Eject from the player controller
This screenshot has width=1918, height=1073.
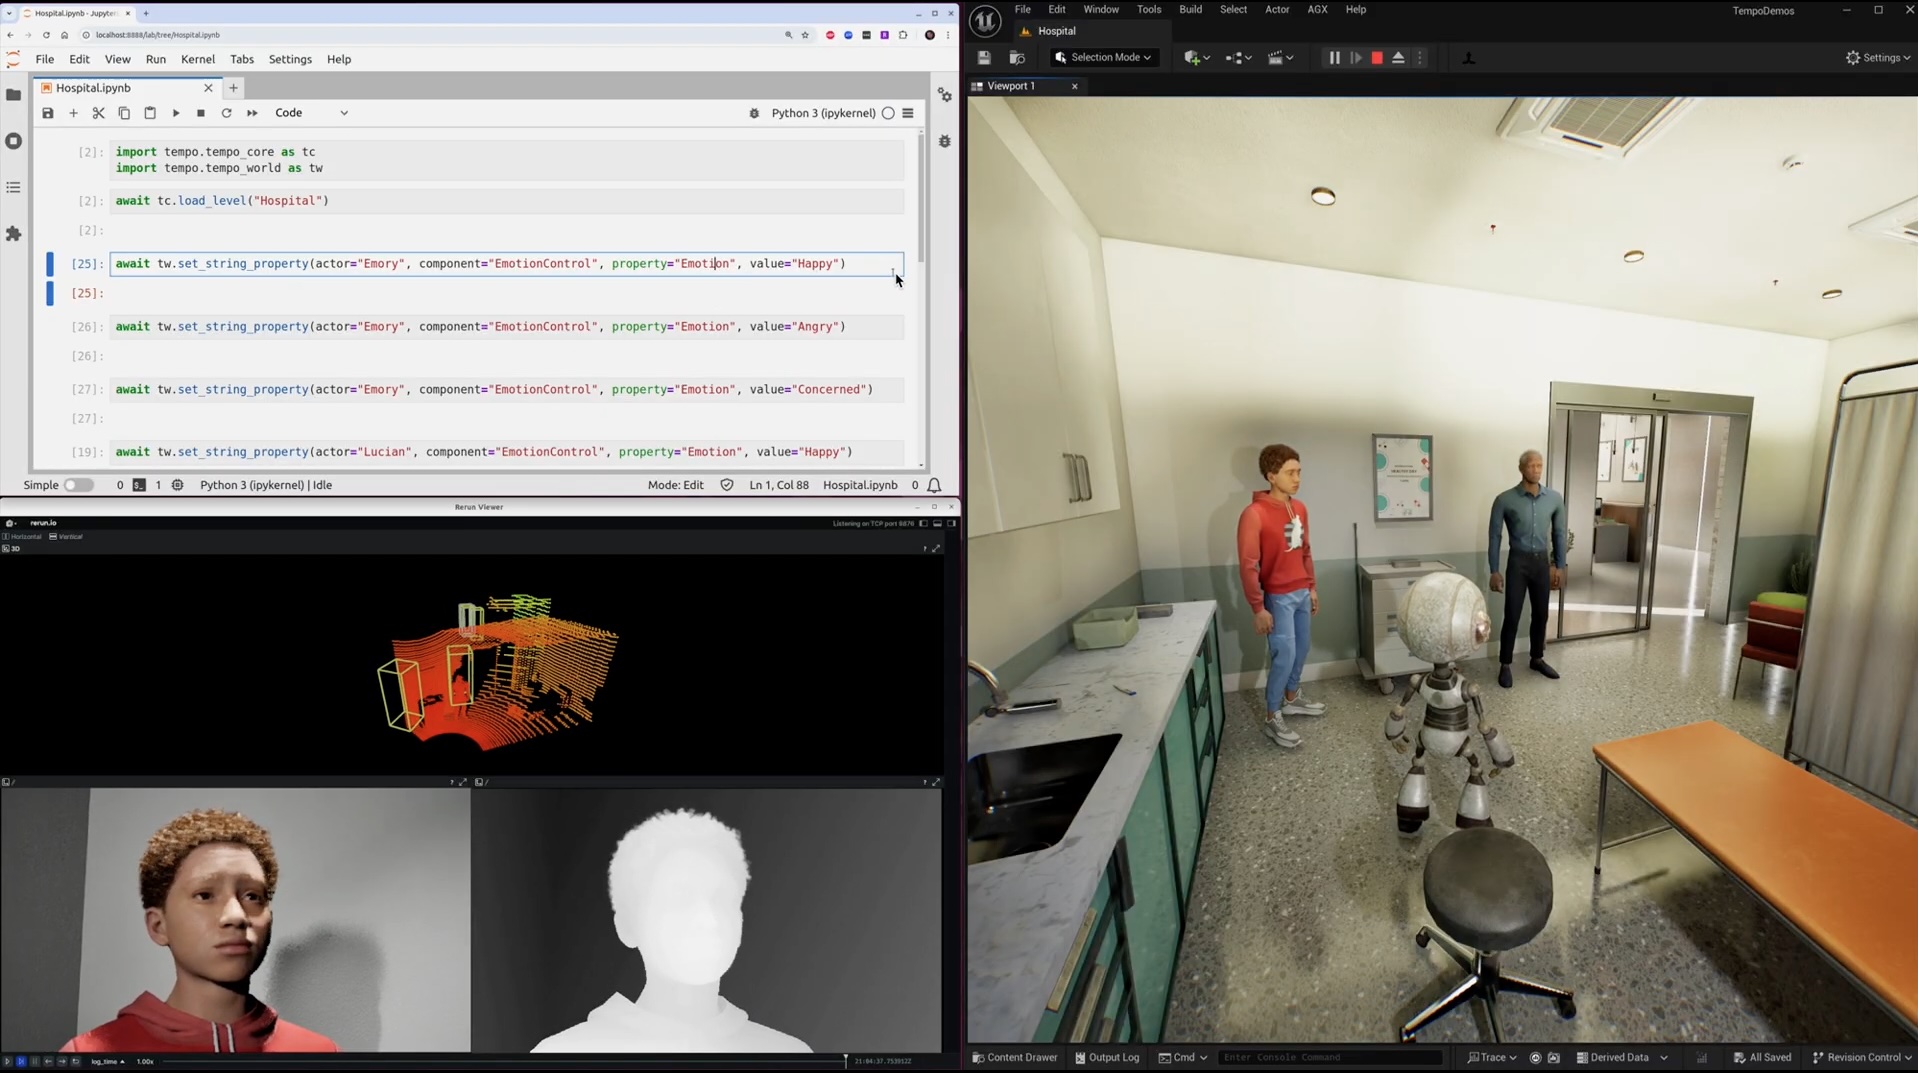click(x=1398, y=58)
